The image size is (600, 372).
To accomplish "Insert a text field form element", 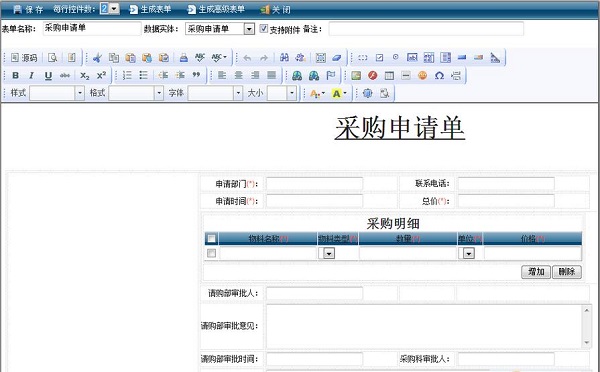I will tap(412, 58).
